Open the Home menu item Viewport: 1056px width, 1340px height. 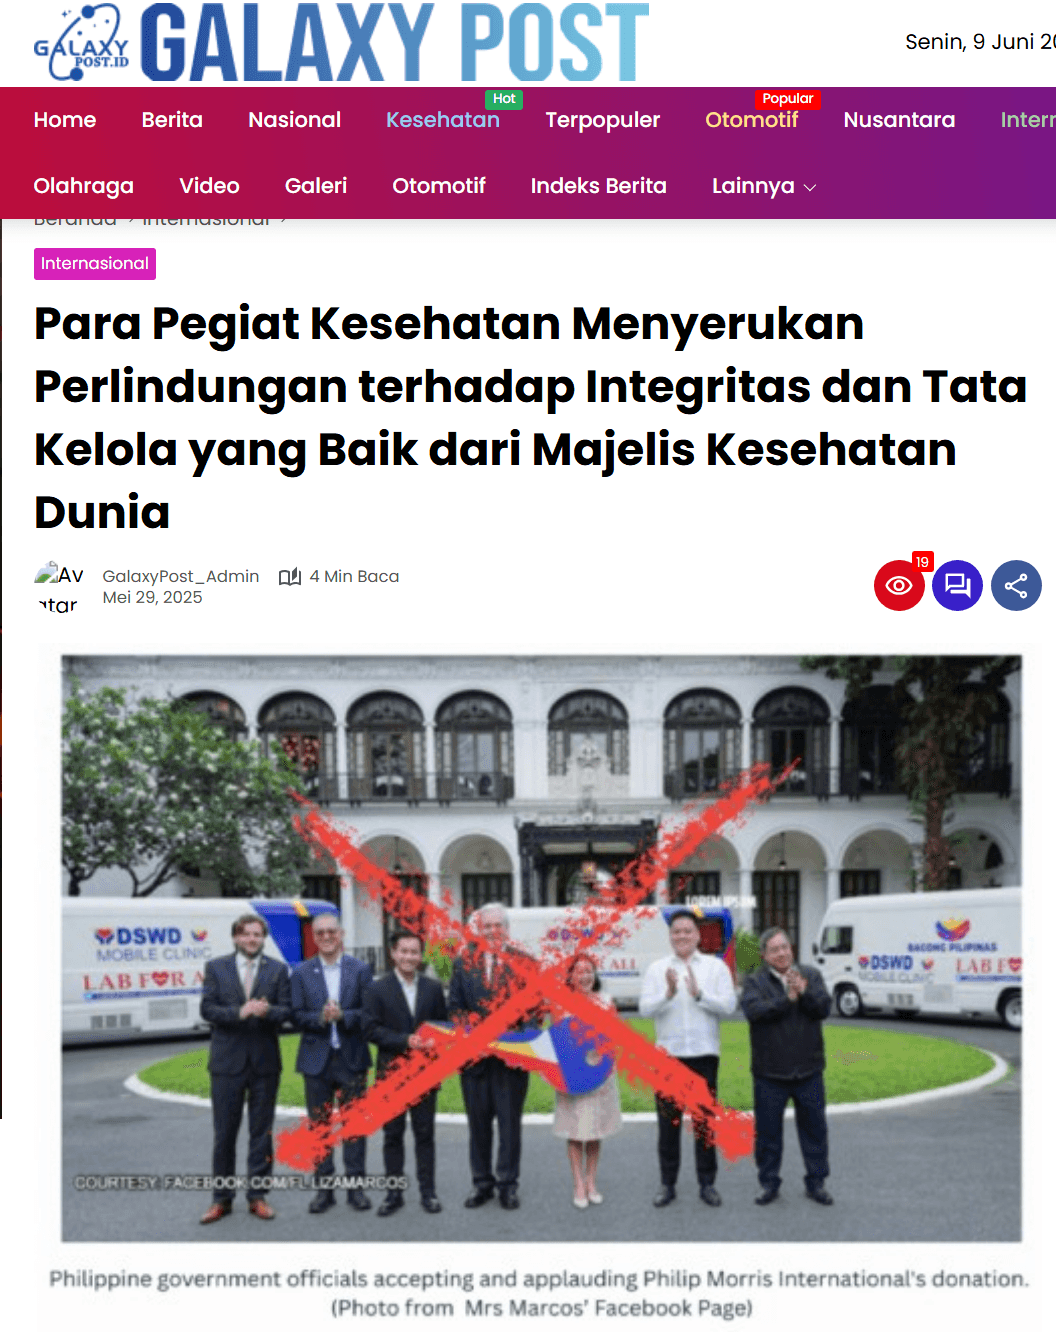click(65, 120)
